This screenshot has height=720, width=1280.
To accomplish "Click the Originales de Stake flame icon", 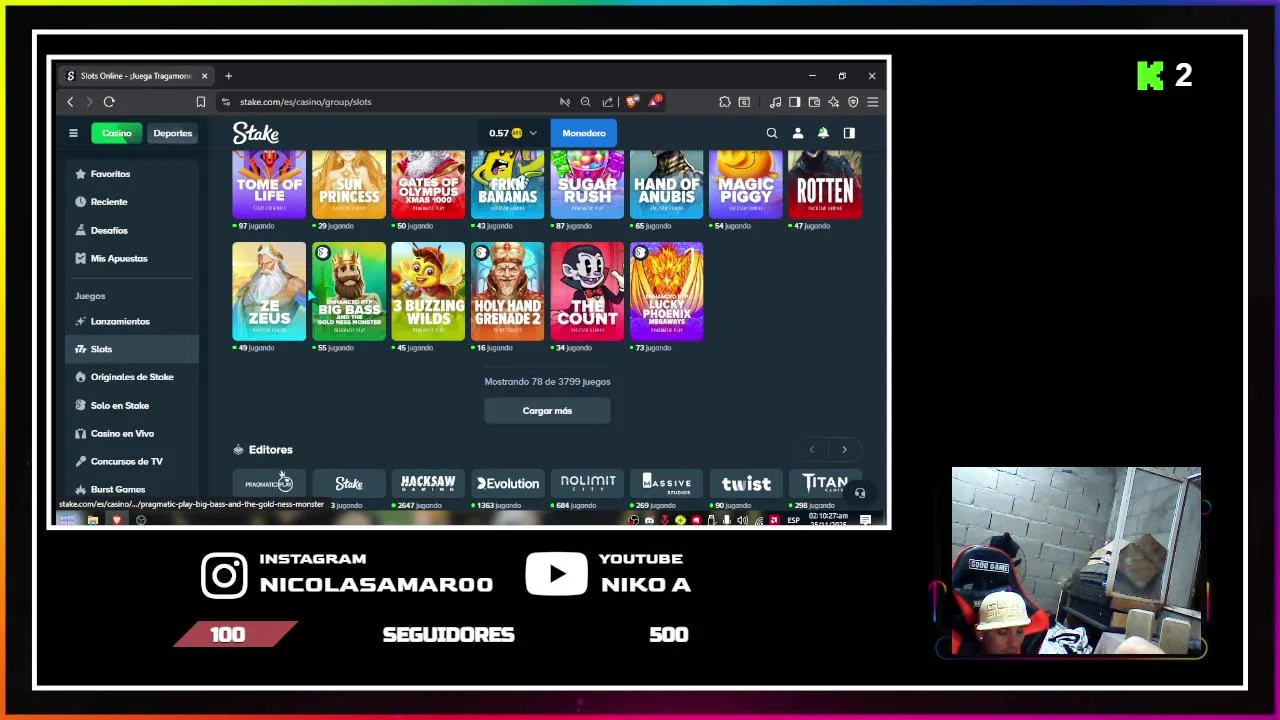I will coord(80,377).
